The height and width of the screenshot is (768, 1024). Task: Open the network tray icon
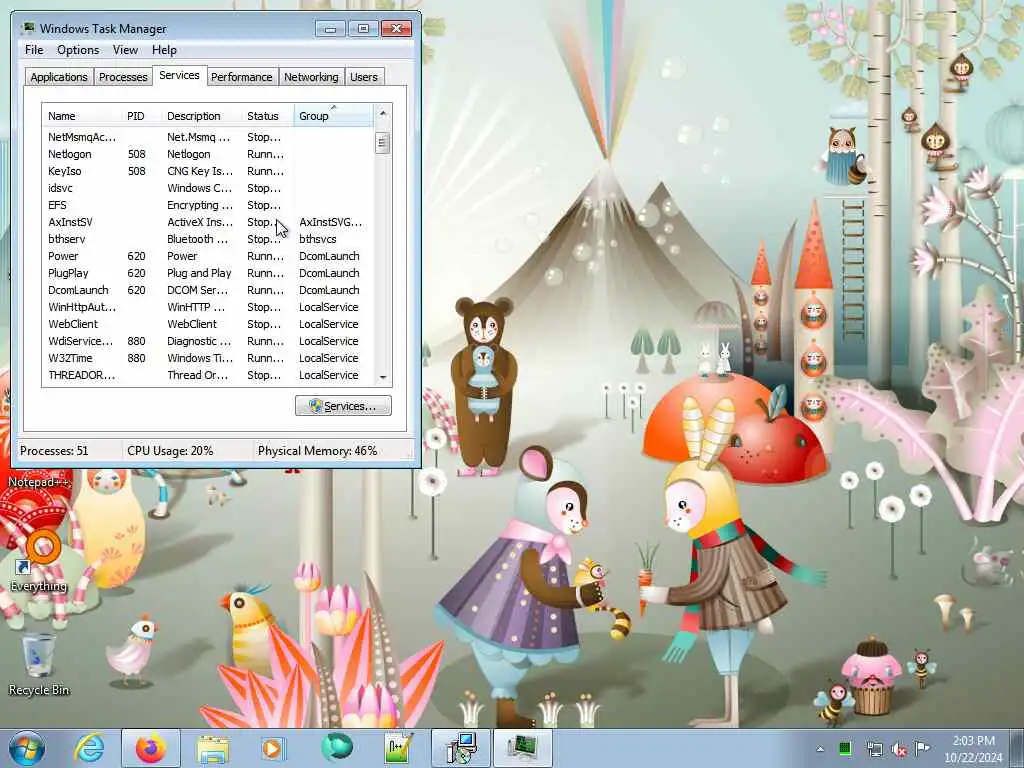pos(874,749)
